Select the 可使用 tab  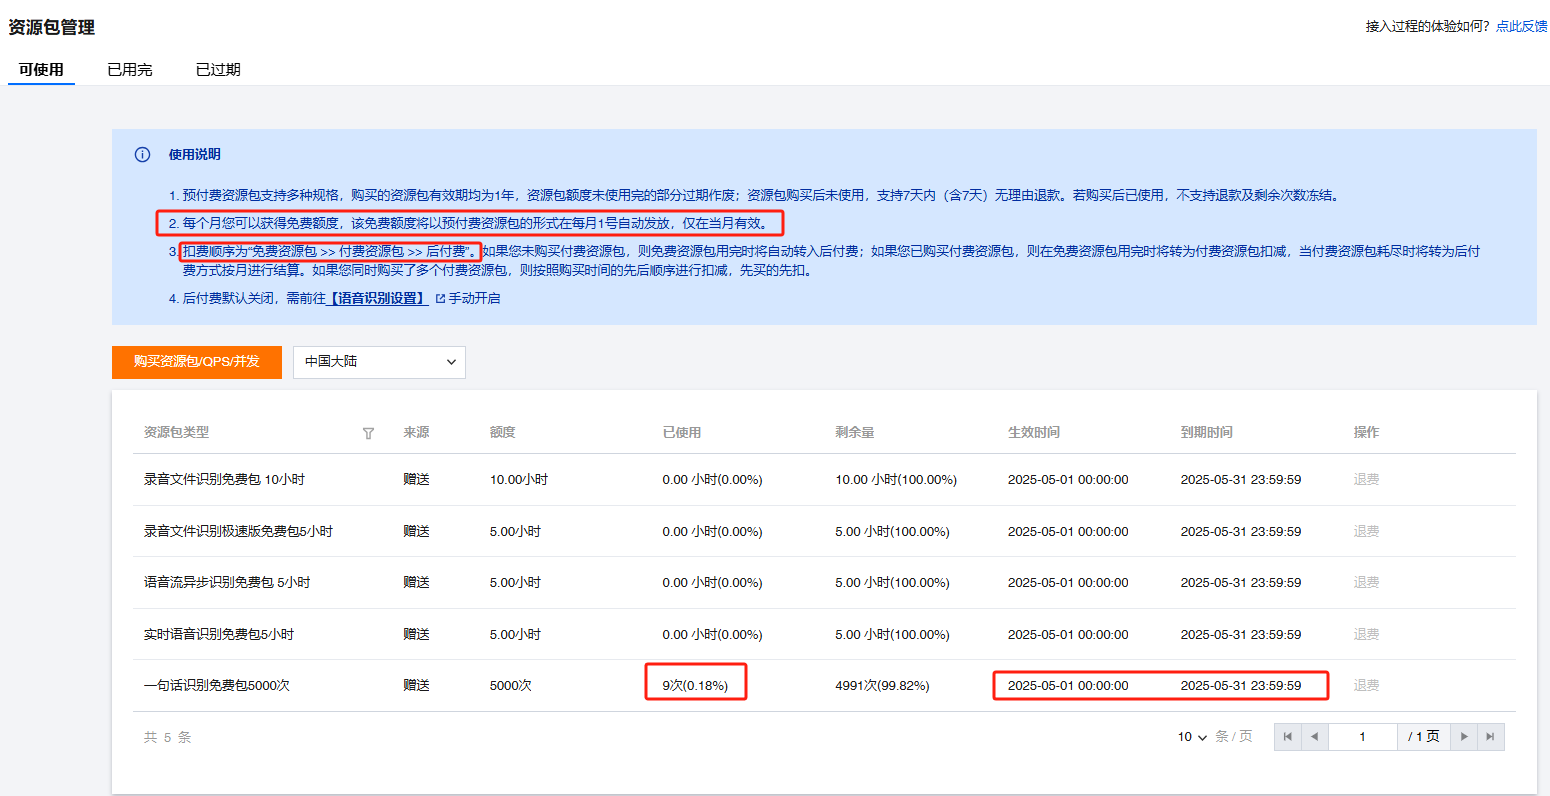point(41,70)
